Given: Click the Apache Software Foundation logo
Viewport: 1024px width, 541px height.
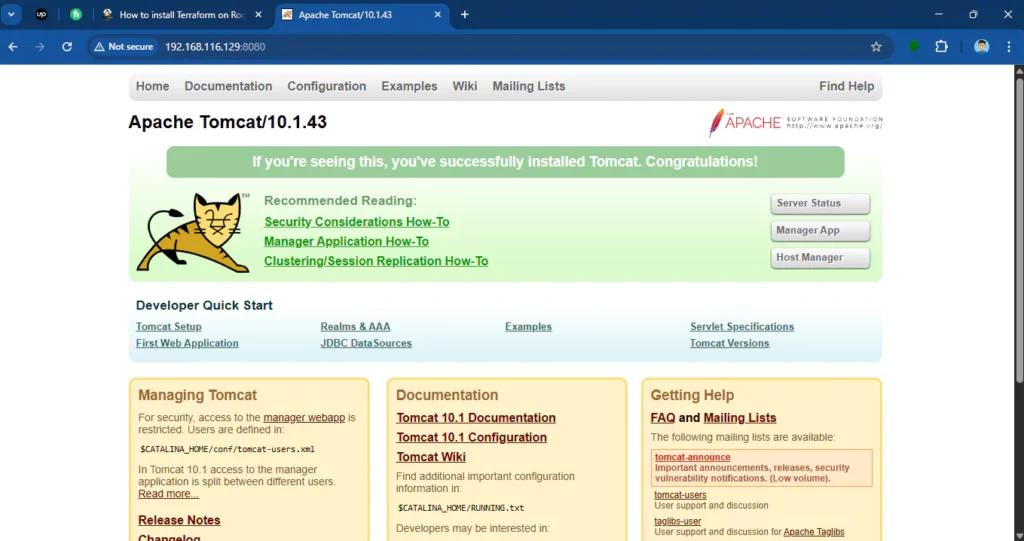Looking at the screenshot, I should tap(795, 122).
